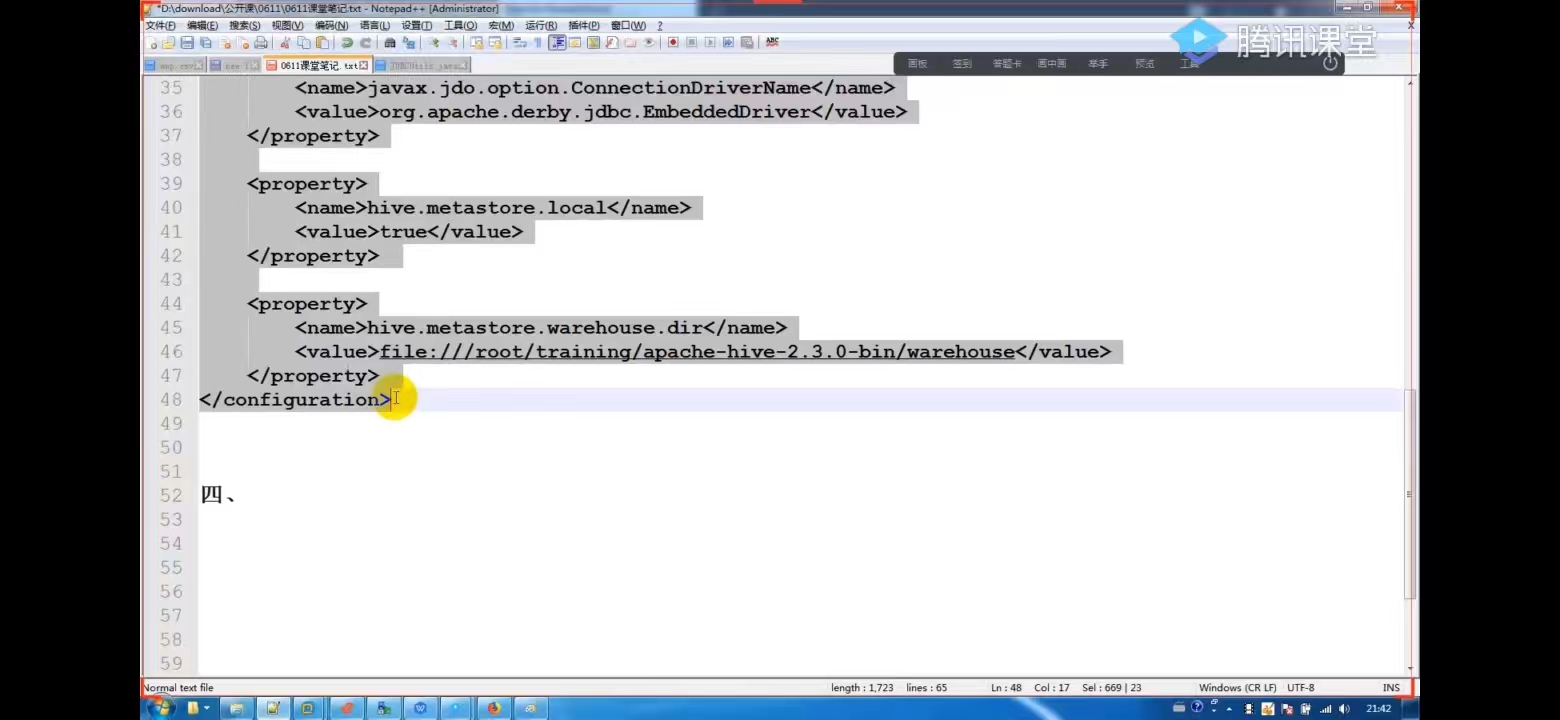Open the 搜索(S) menu
Screen dimensions: 1560x720
click(x=245, y=25)
